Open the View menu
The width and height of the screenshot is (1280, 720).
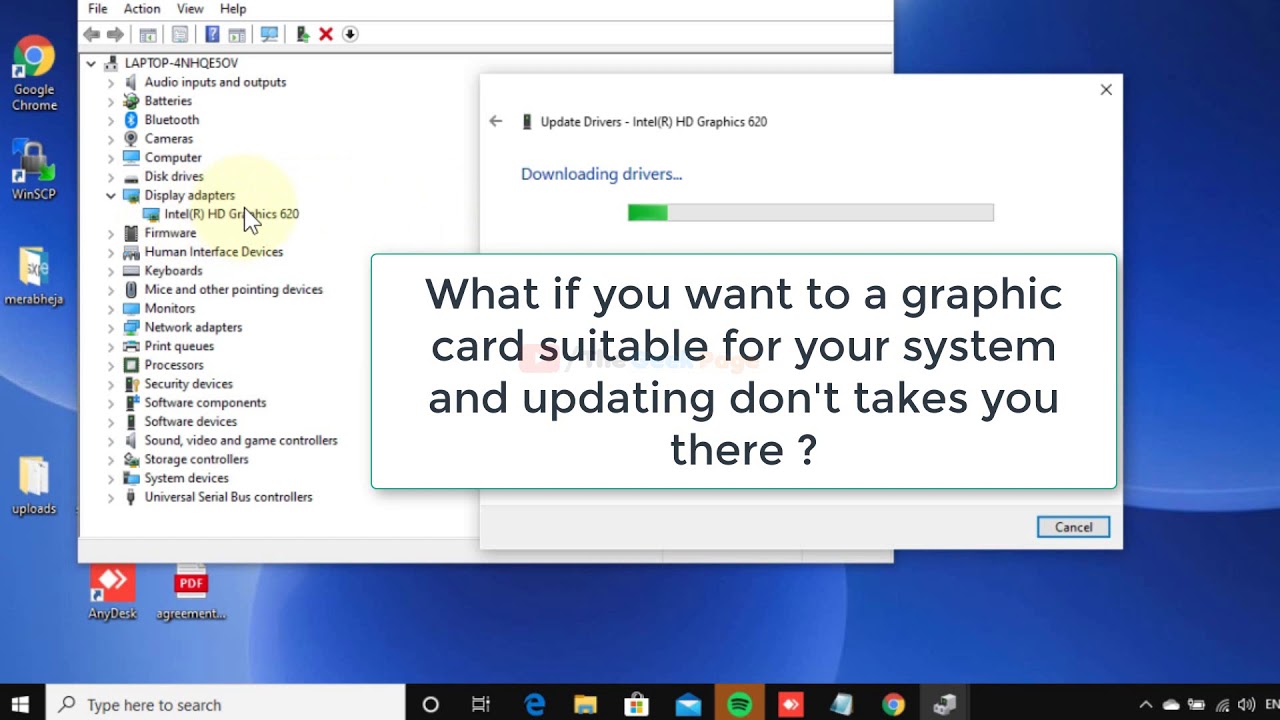click(190, 9)
